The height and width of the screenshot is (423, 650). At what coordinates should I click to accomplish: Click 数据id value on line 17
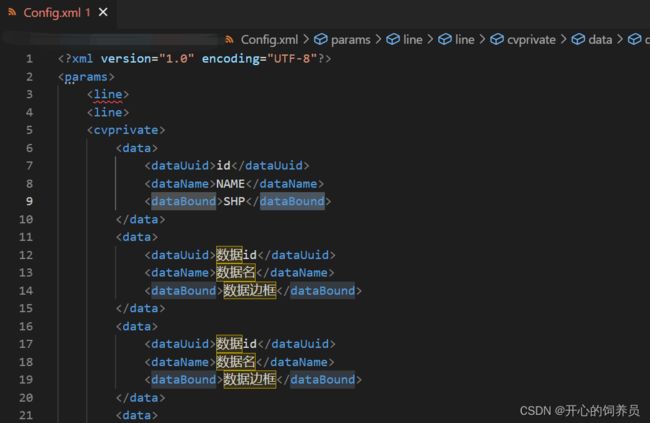(236, 344)
